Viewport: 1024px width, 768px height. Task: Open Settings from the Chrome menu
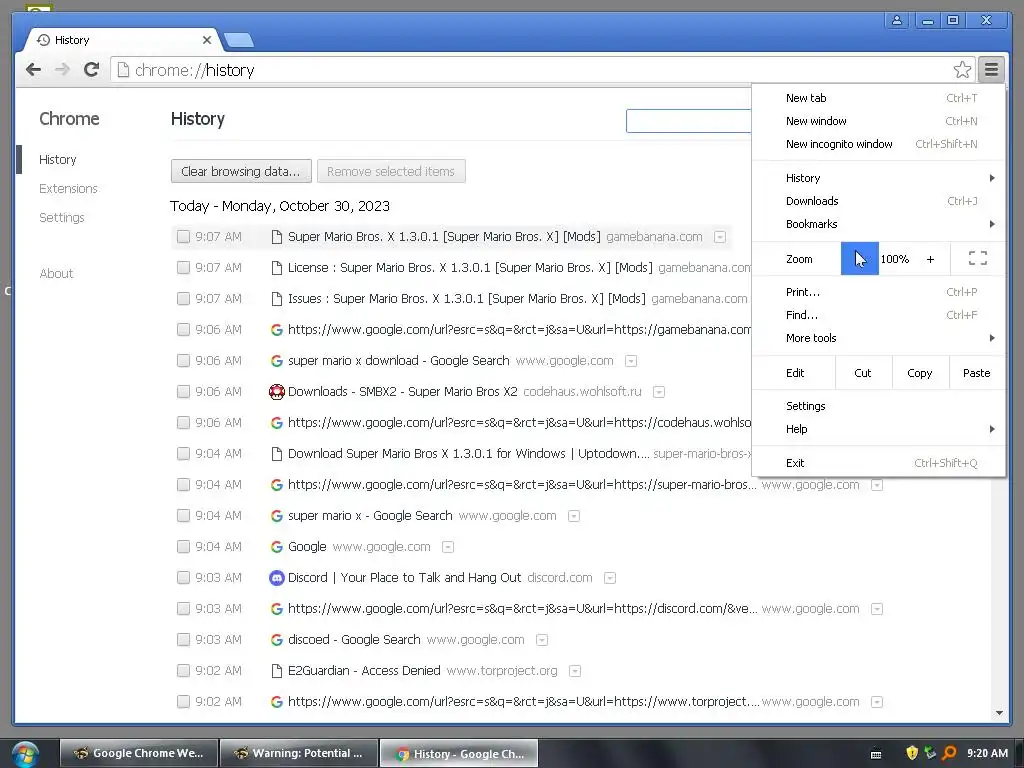(878, 406)
